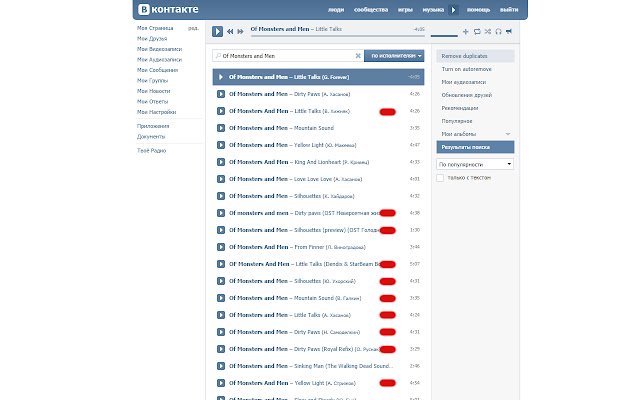Play King And Lionheart using its play icon
This screenshot has height=400, width=640.
[x=221, y=162]
